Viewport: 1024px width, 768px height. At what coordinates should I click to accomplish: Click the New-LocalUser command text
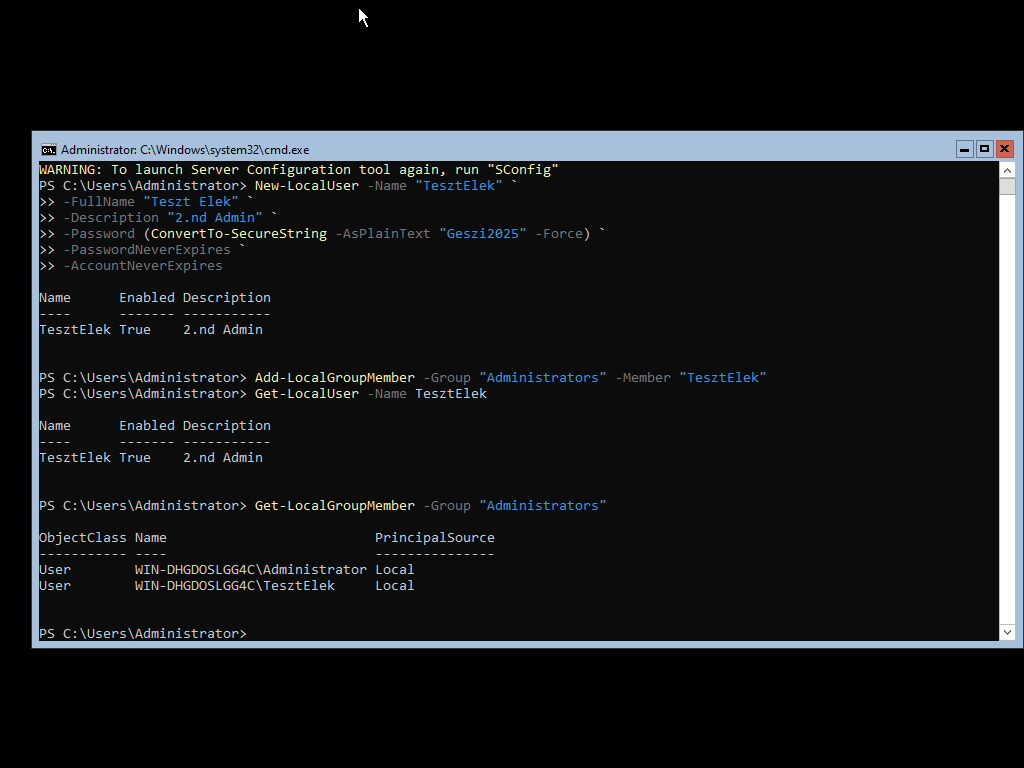coord(306,186)
